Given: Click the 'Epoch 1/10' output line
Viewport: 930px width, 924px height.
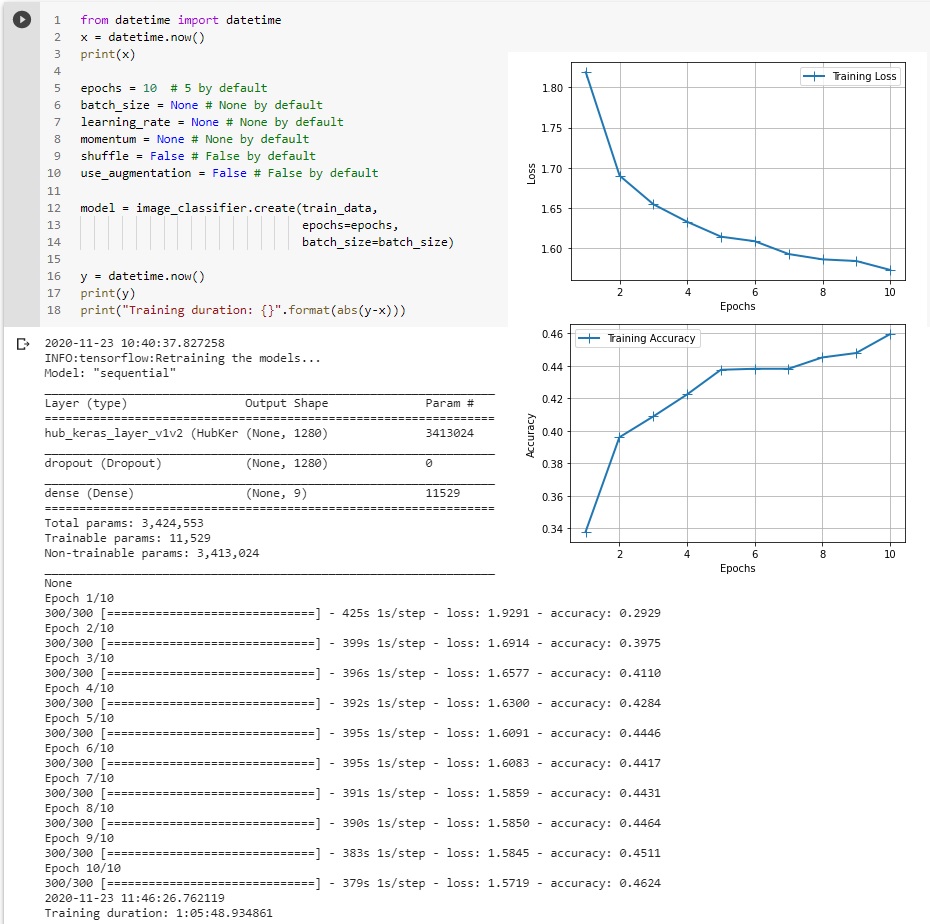Looking at the screenshot, I should coord(79,598).
